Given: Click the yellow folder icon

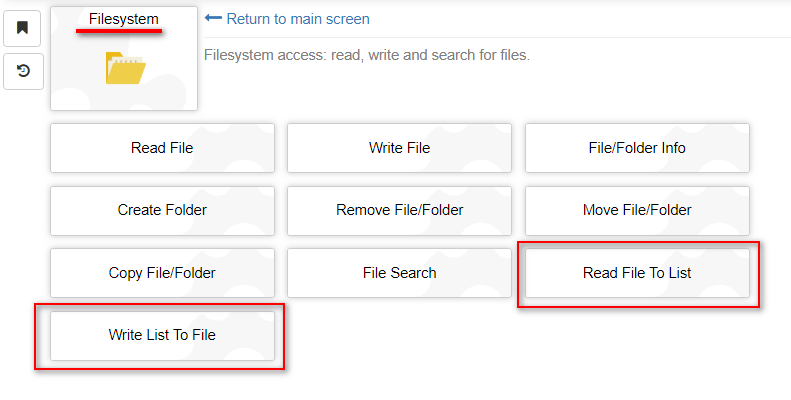Looking at the screenshot, I should [125, 68].
